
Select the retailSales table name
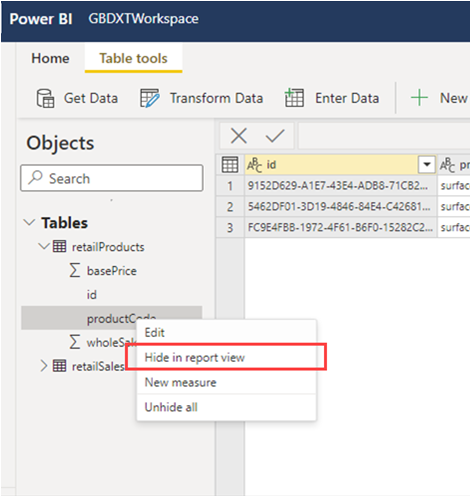coord(98,366)
